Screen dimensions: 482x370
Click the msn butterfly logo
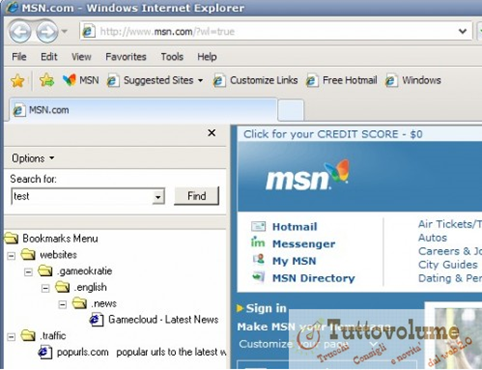[307, 175]
